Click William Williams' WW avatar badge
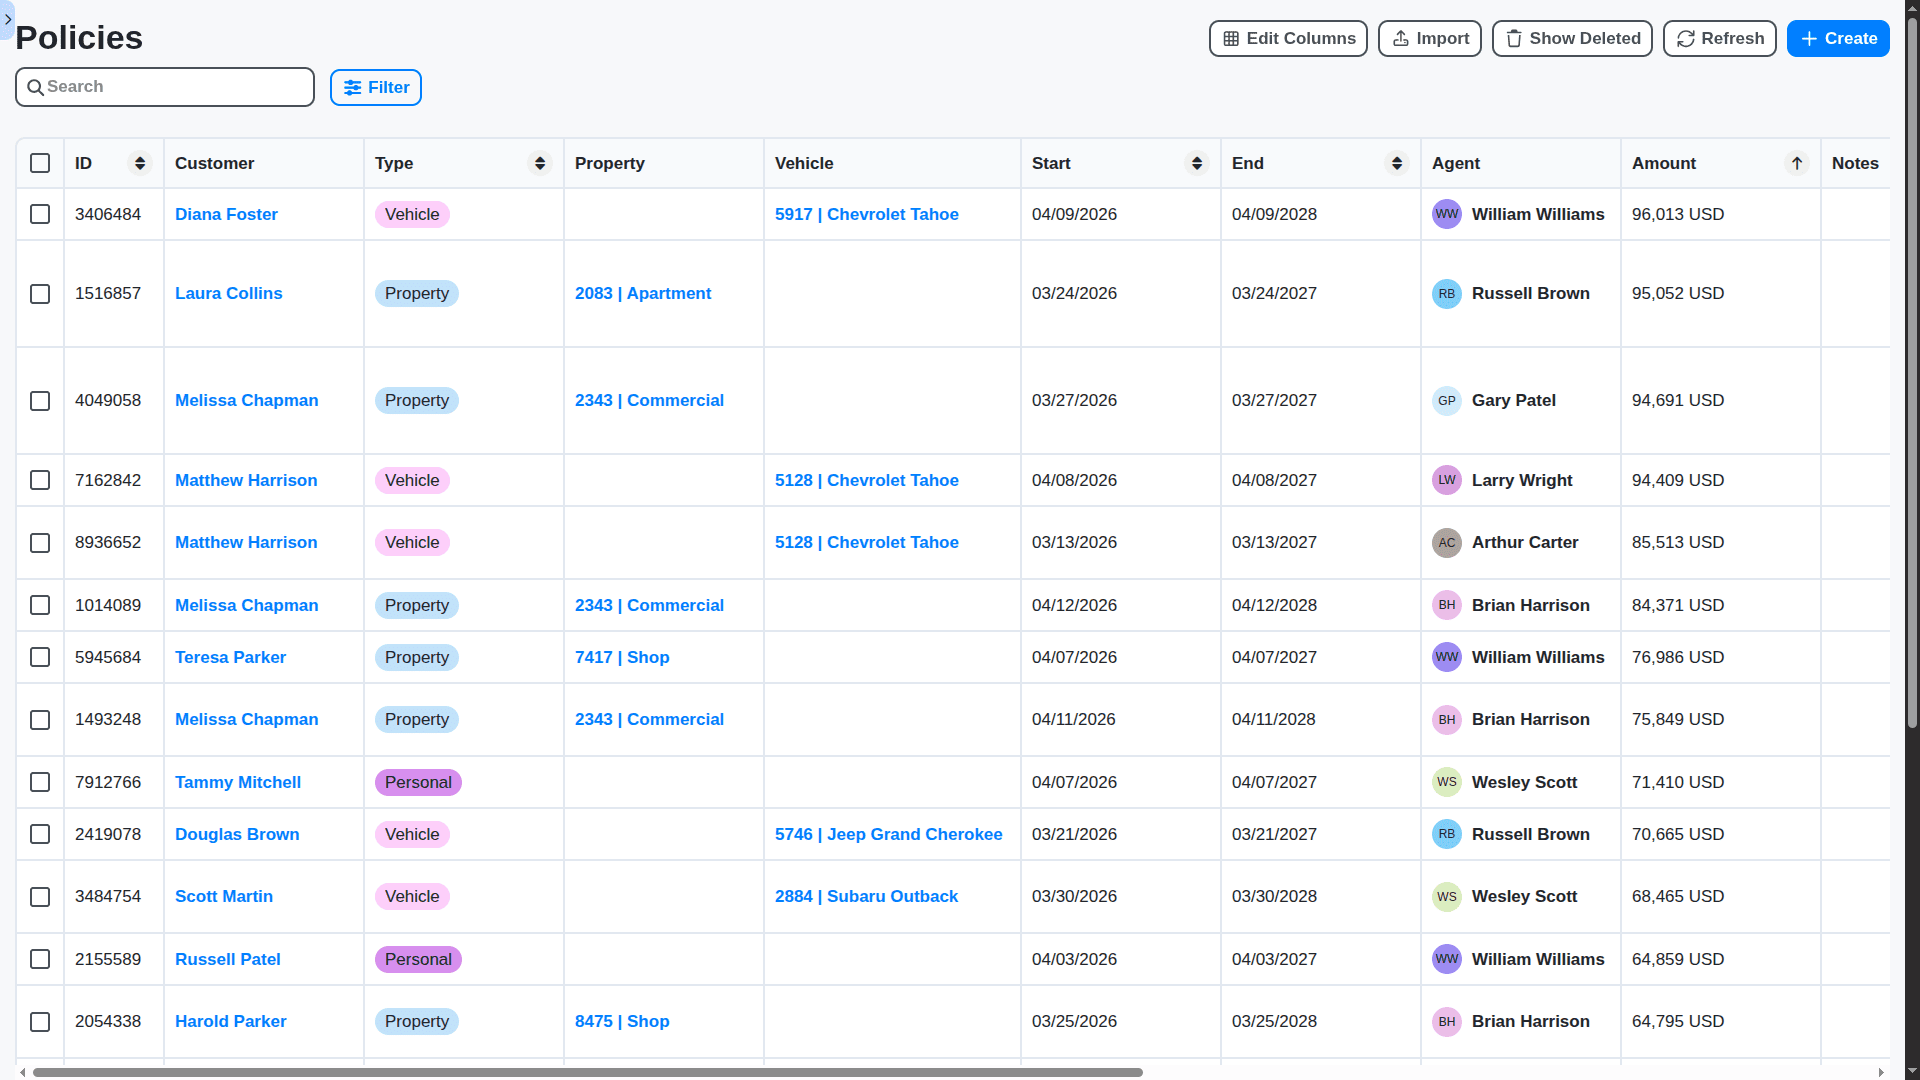The height and width of the screenshot is (1080, 1920). point(1447,214)
